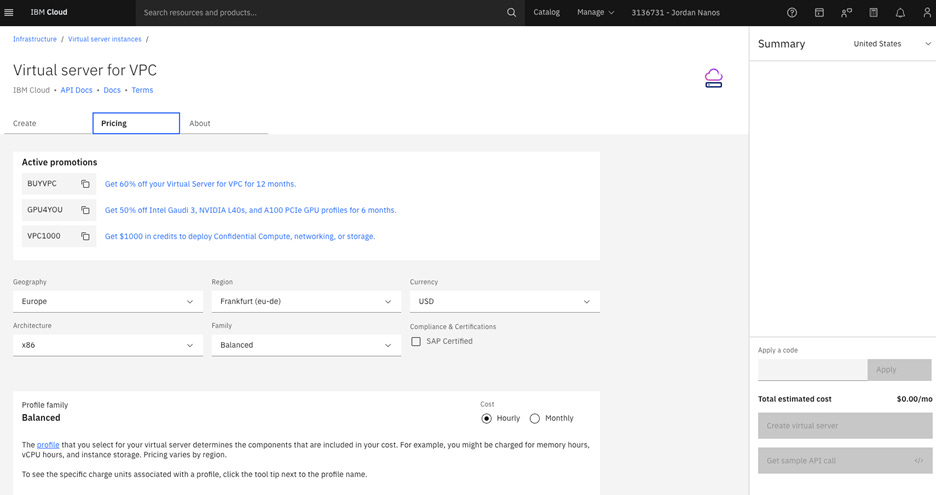Copy the BUYVPC promo code
The width and height of the screenshot is (936, 495).
coord(85,184)
